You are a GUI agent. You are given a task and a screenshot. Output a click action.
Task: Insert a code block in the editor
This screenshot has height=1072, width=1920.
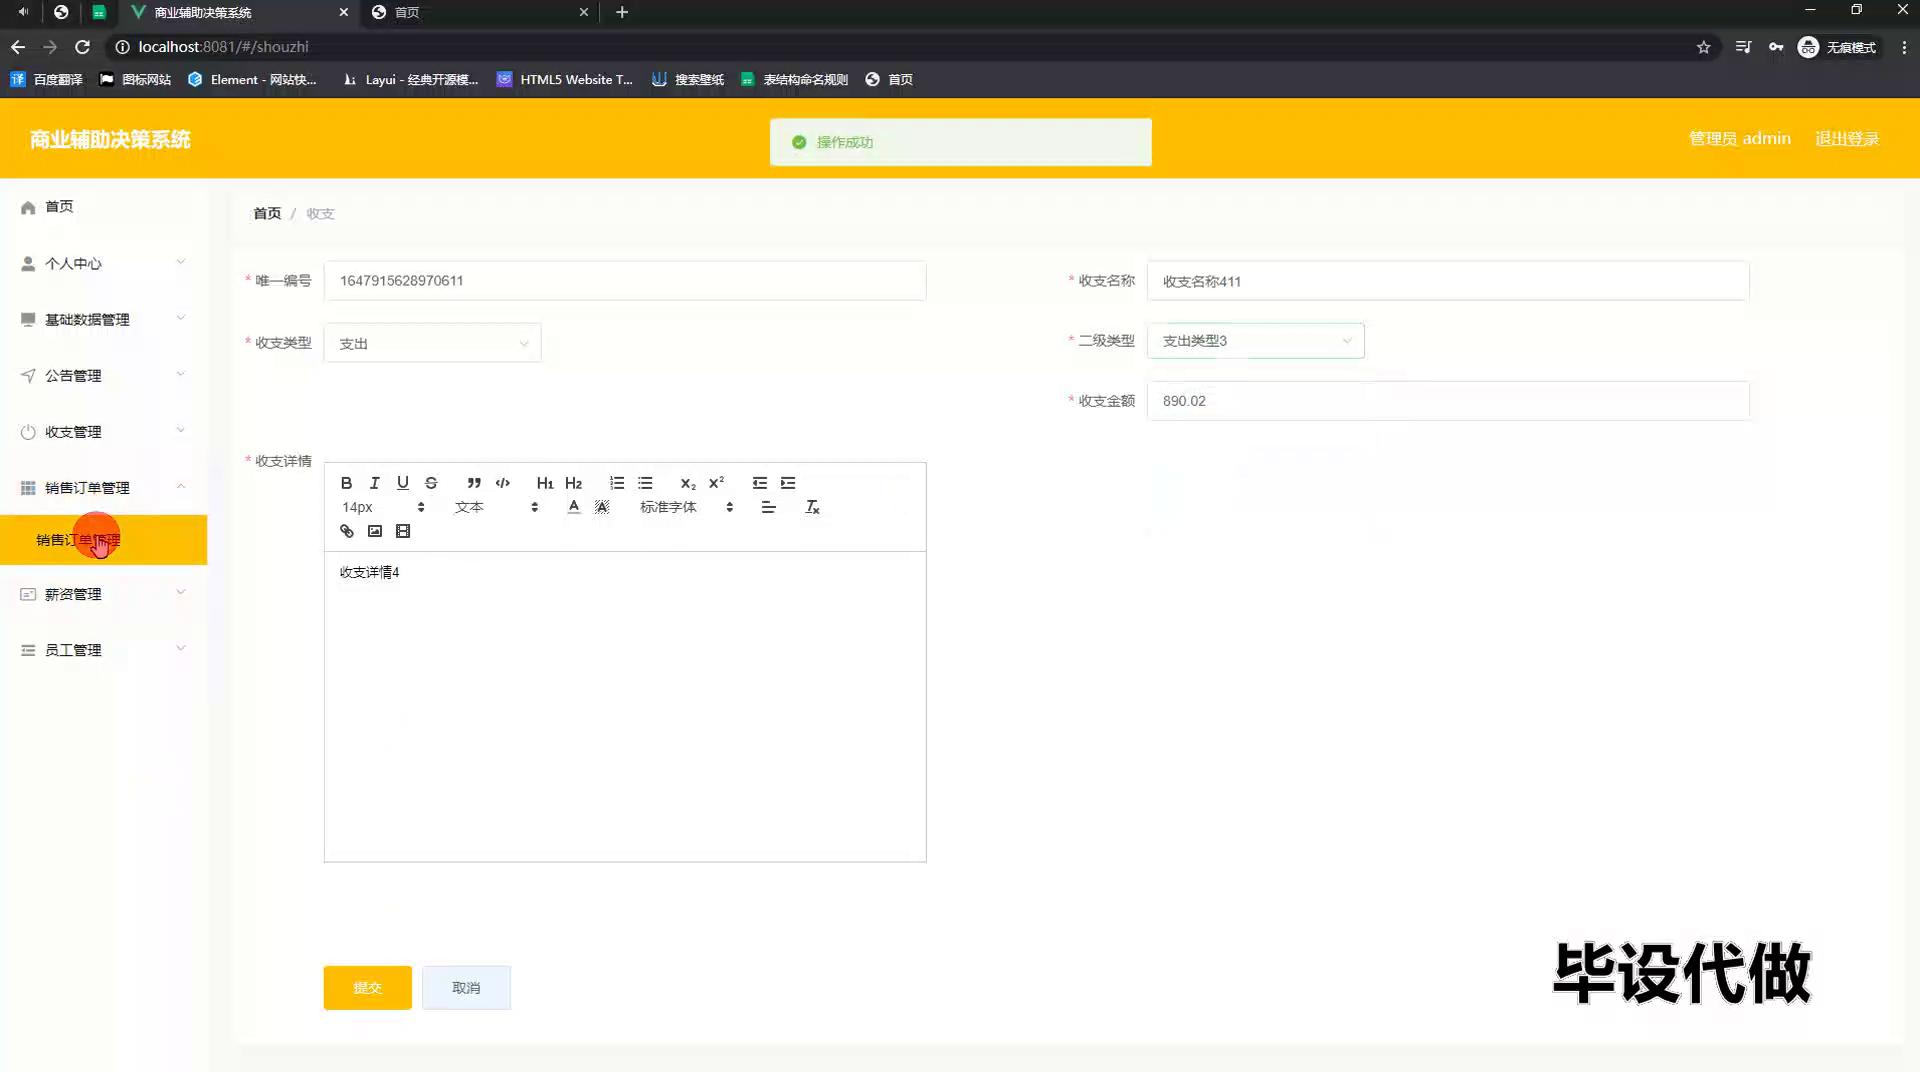point(502,483)
